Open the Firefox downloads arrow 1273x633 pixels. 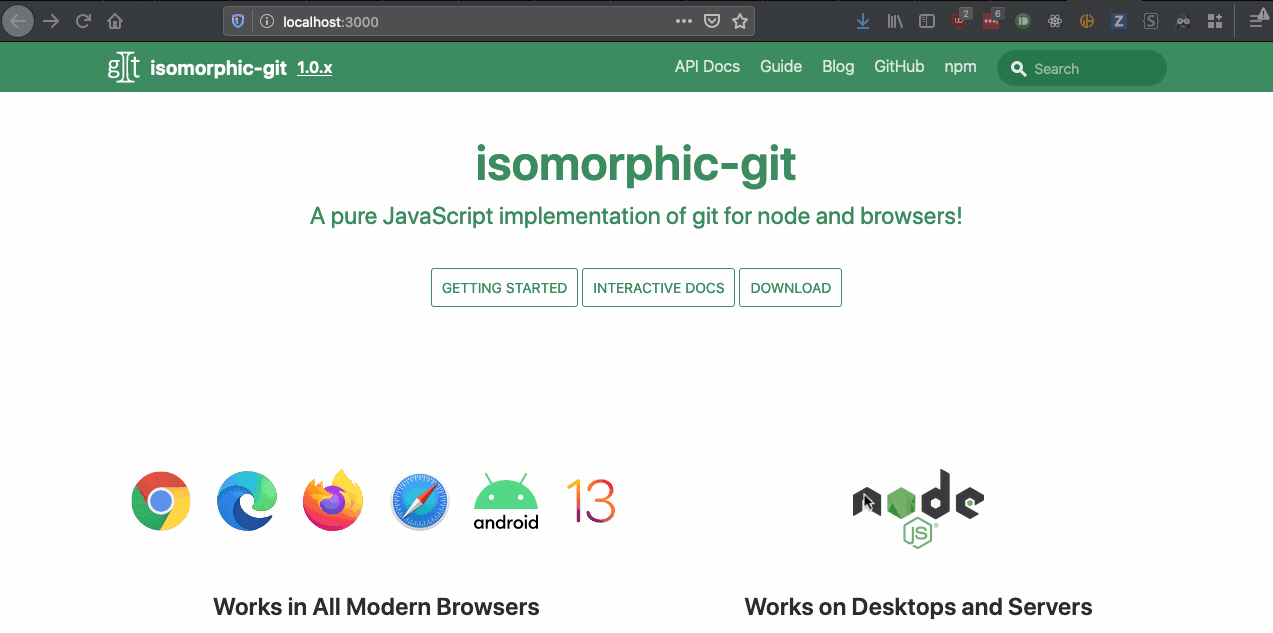864,20
